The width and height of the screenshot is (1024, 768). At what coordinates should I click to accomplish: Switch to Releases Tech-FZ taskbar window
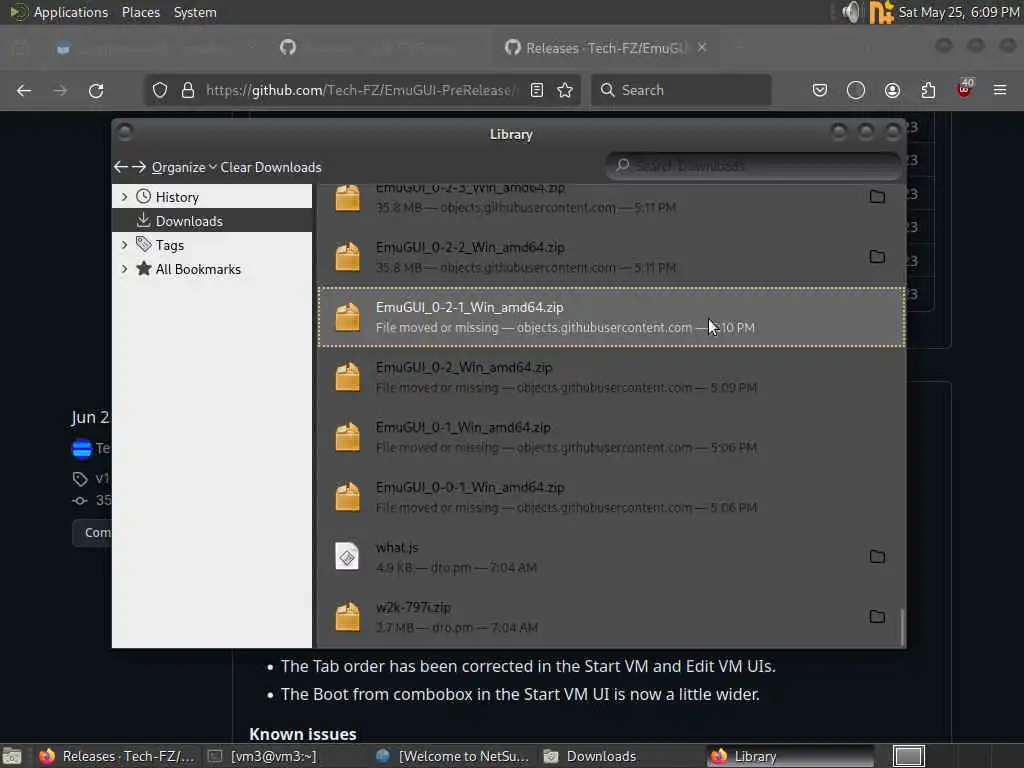click(x=117, y=756)
